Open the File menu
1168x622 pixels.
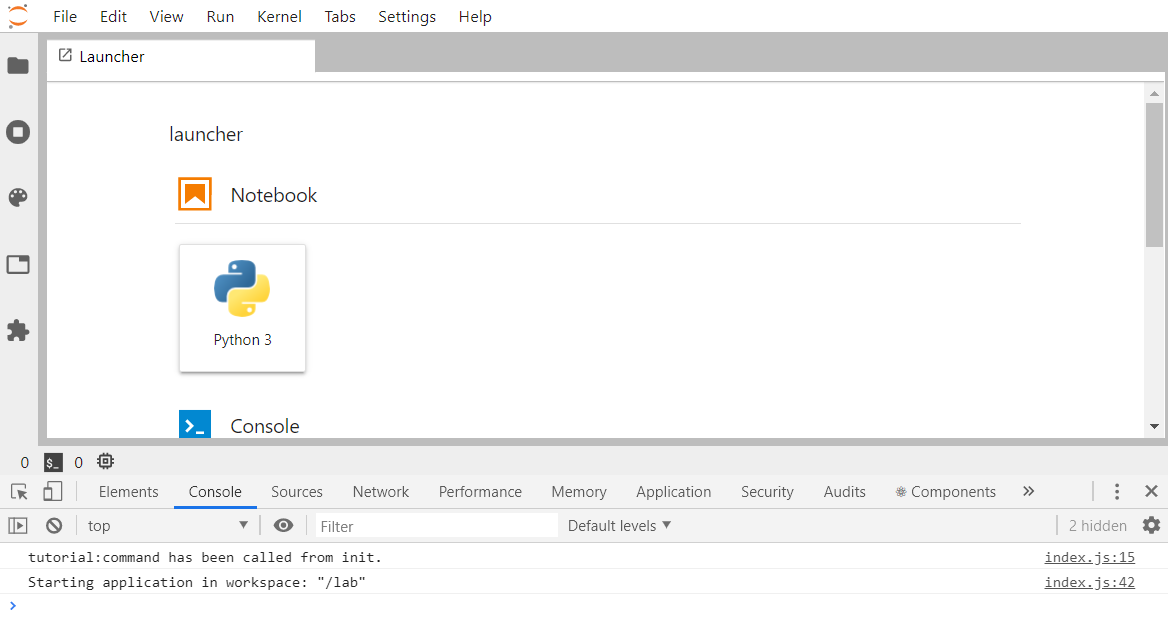(65, 16)
